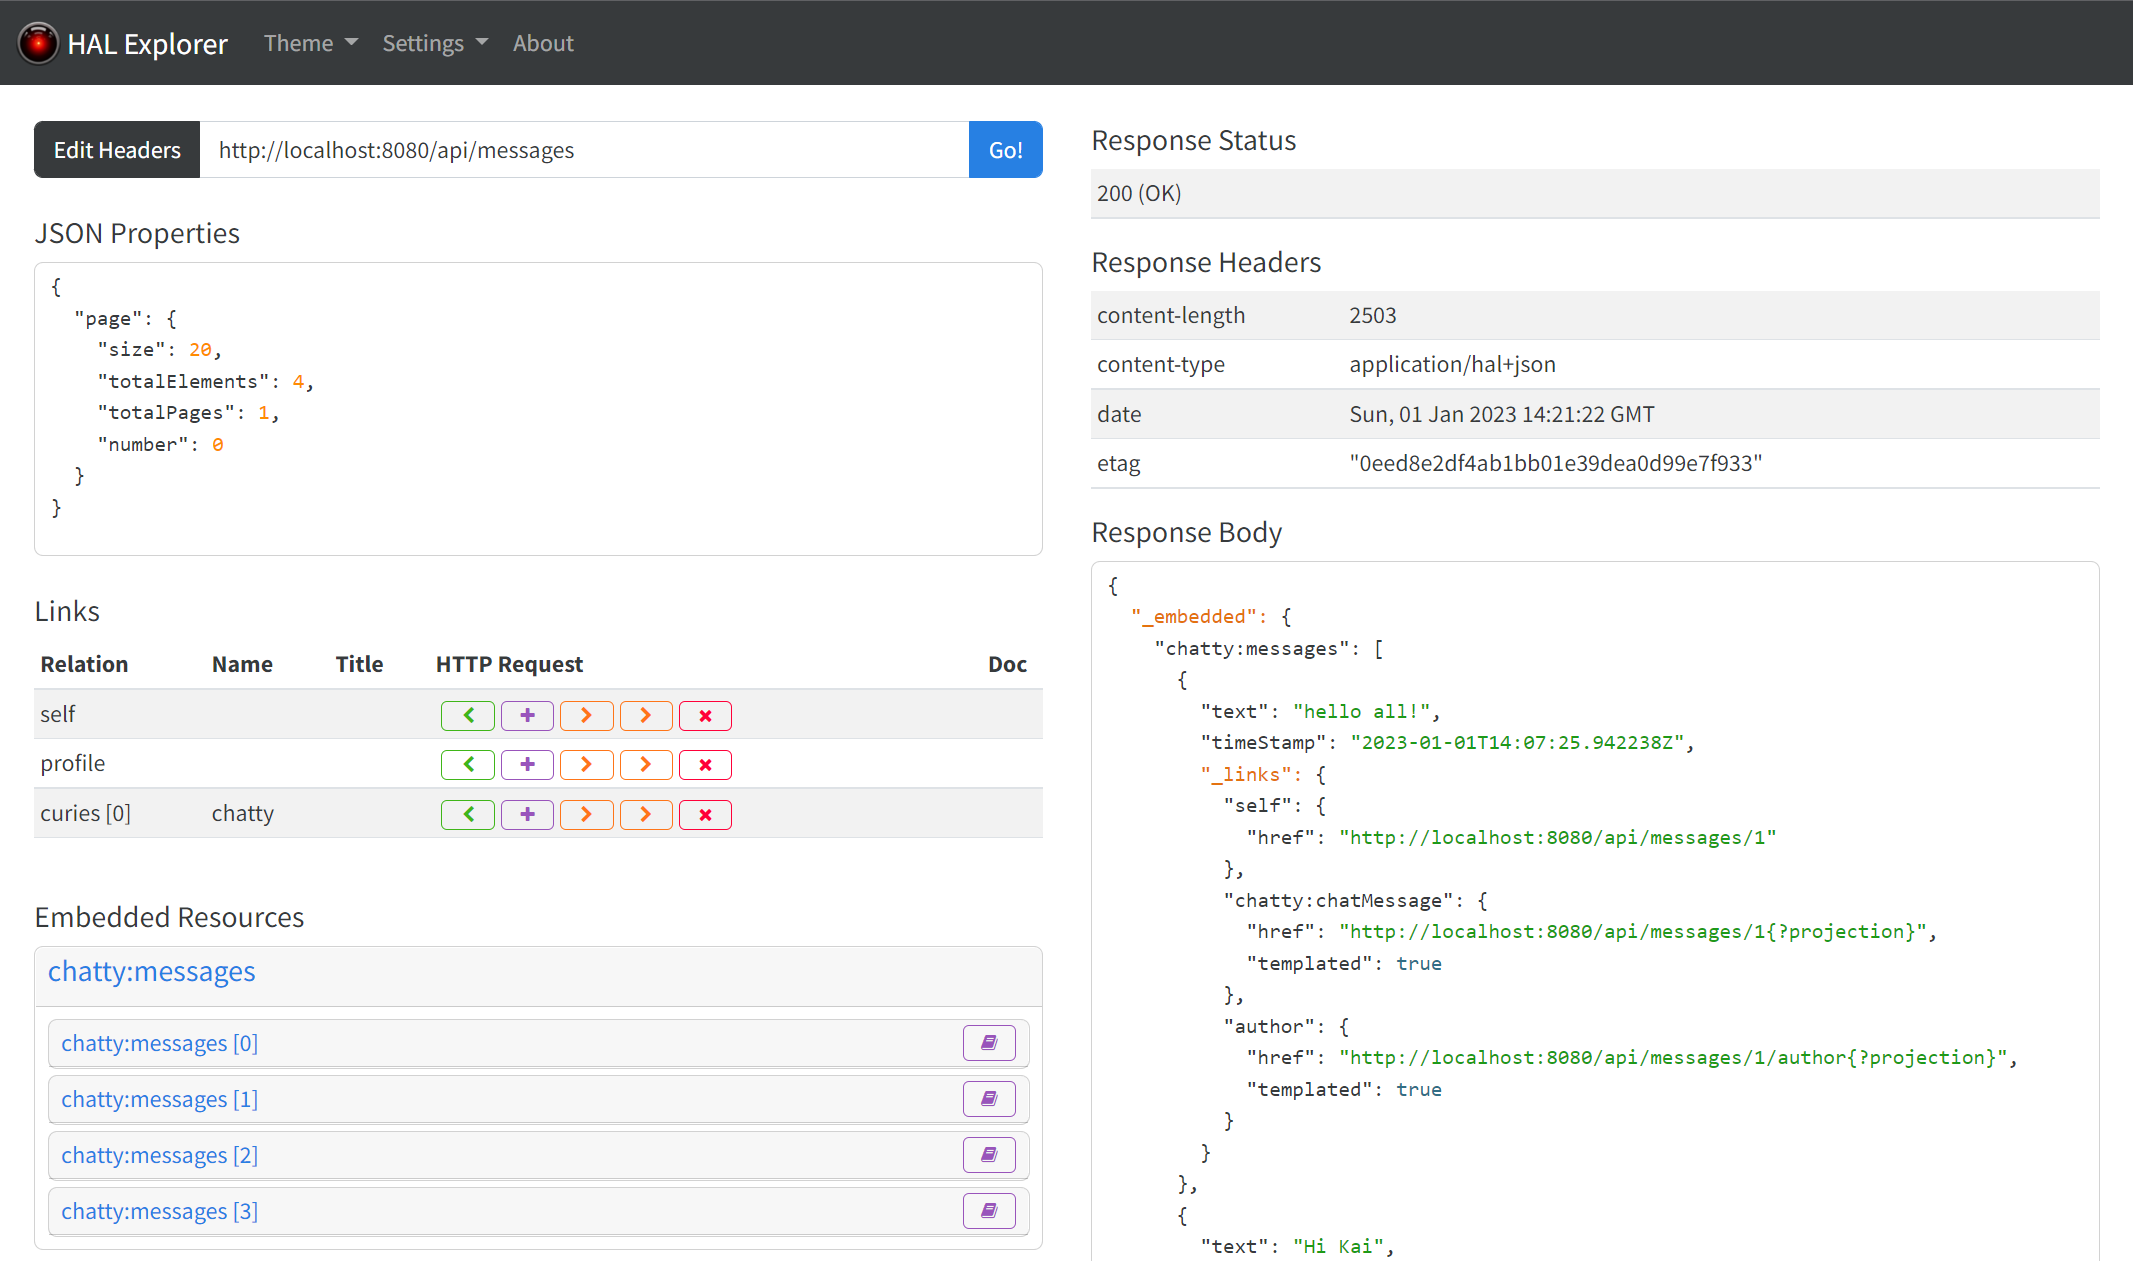Expand embedded resource chatty:messages [1]
2133x1261 pixels.
[160, 1099]
